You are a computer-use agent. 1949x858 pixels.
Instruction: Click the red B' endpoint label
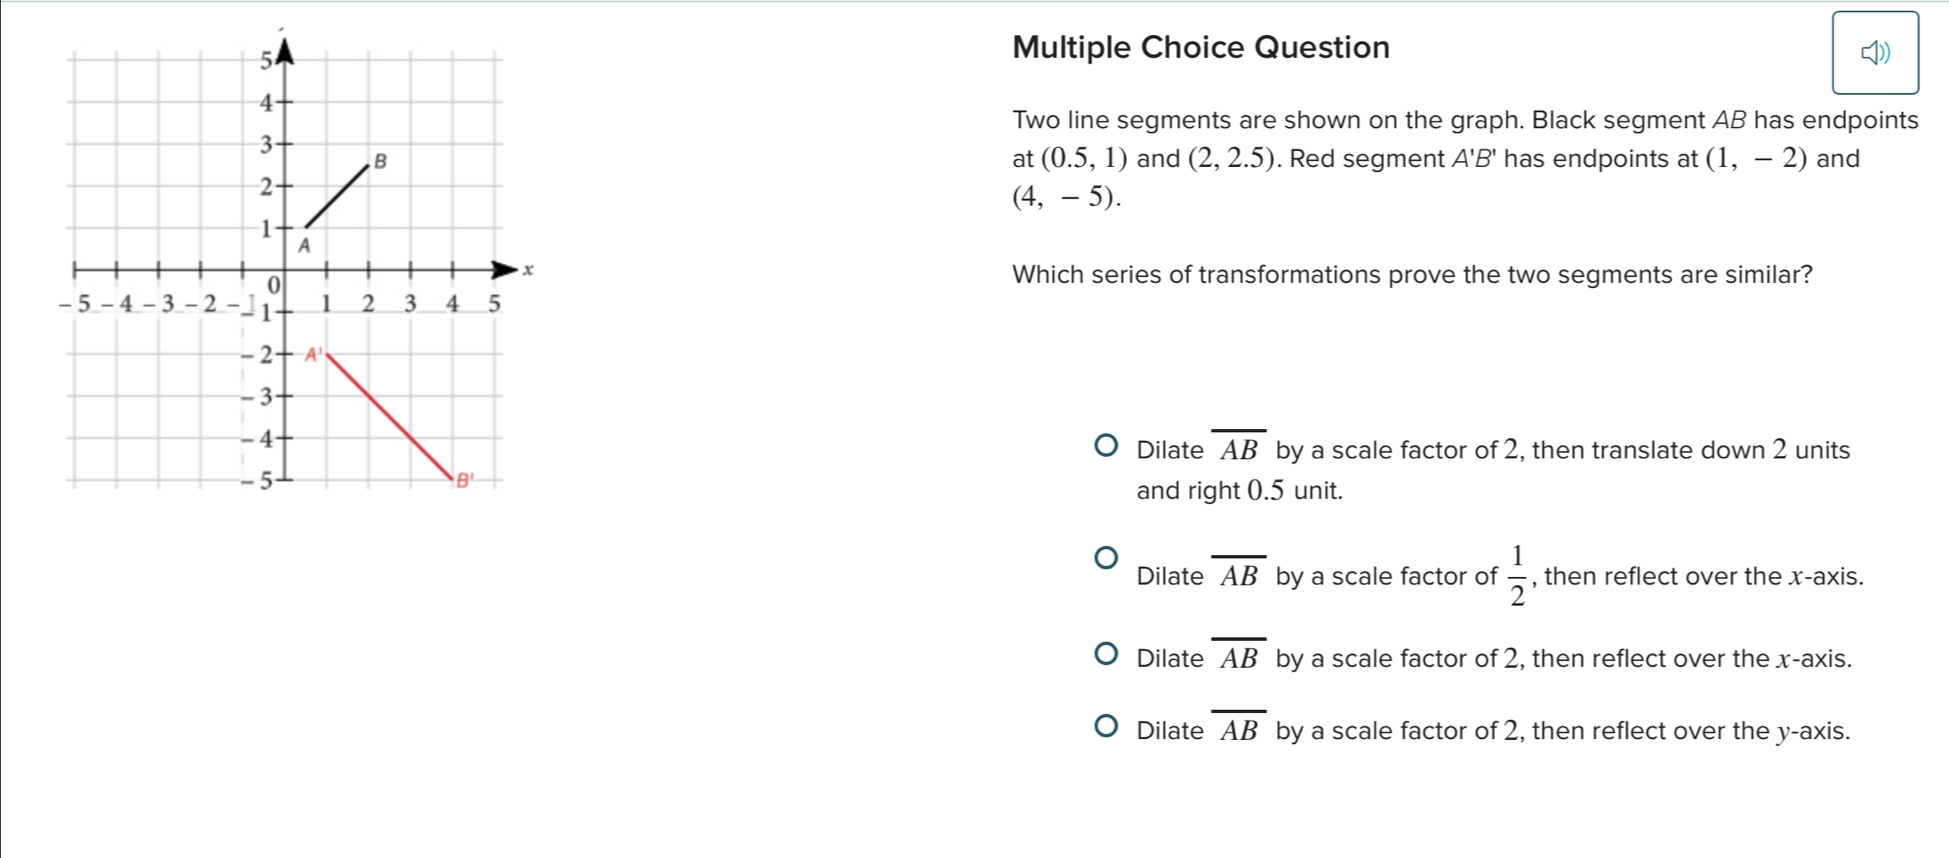coord(463,481)
